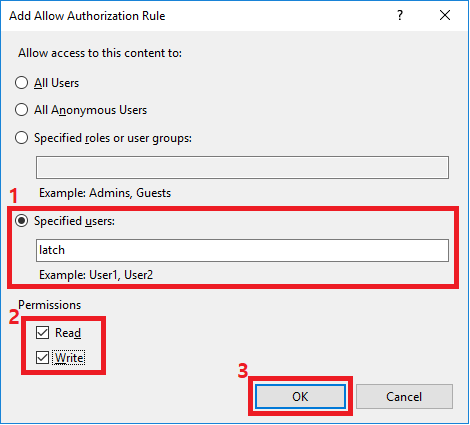Click the 'Example: Admins, Guests' hint text
Screen dimensions: 470x425
pos(105,193)
